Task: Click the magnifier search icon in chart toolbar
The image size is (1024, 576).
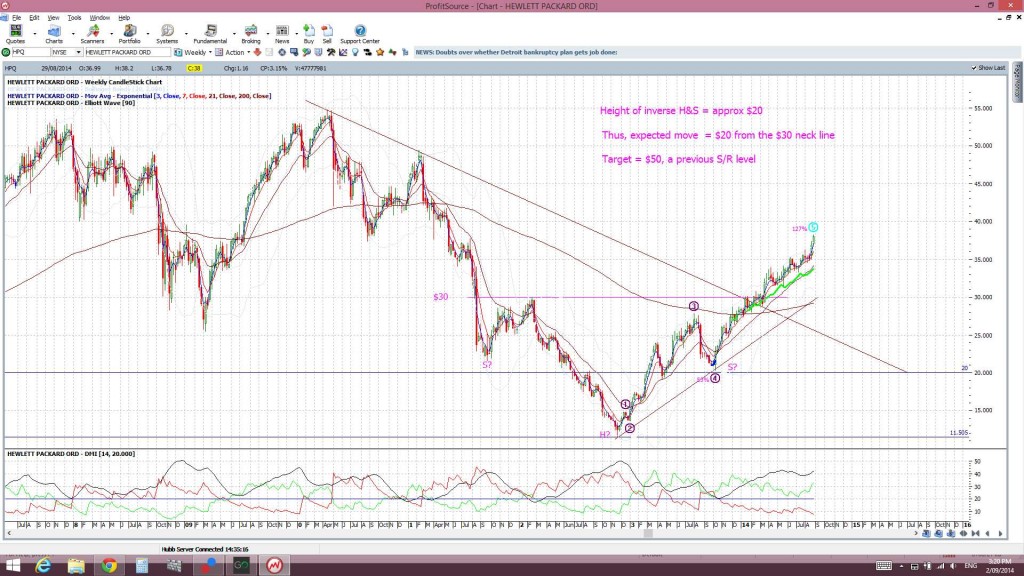Action: click(x=306, y=52)
